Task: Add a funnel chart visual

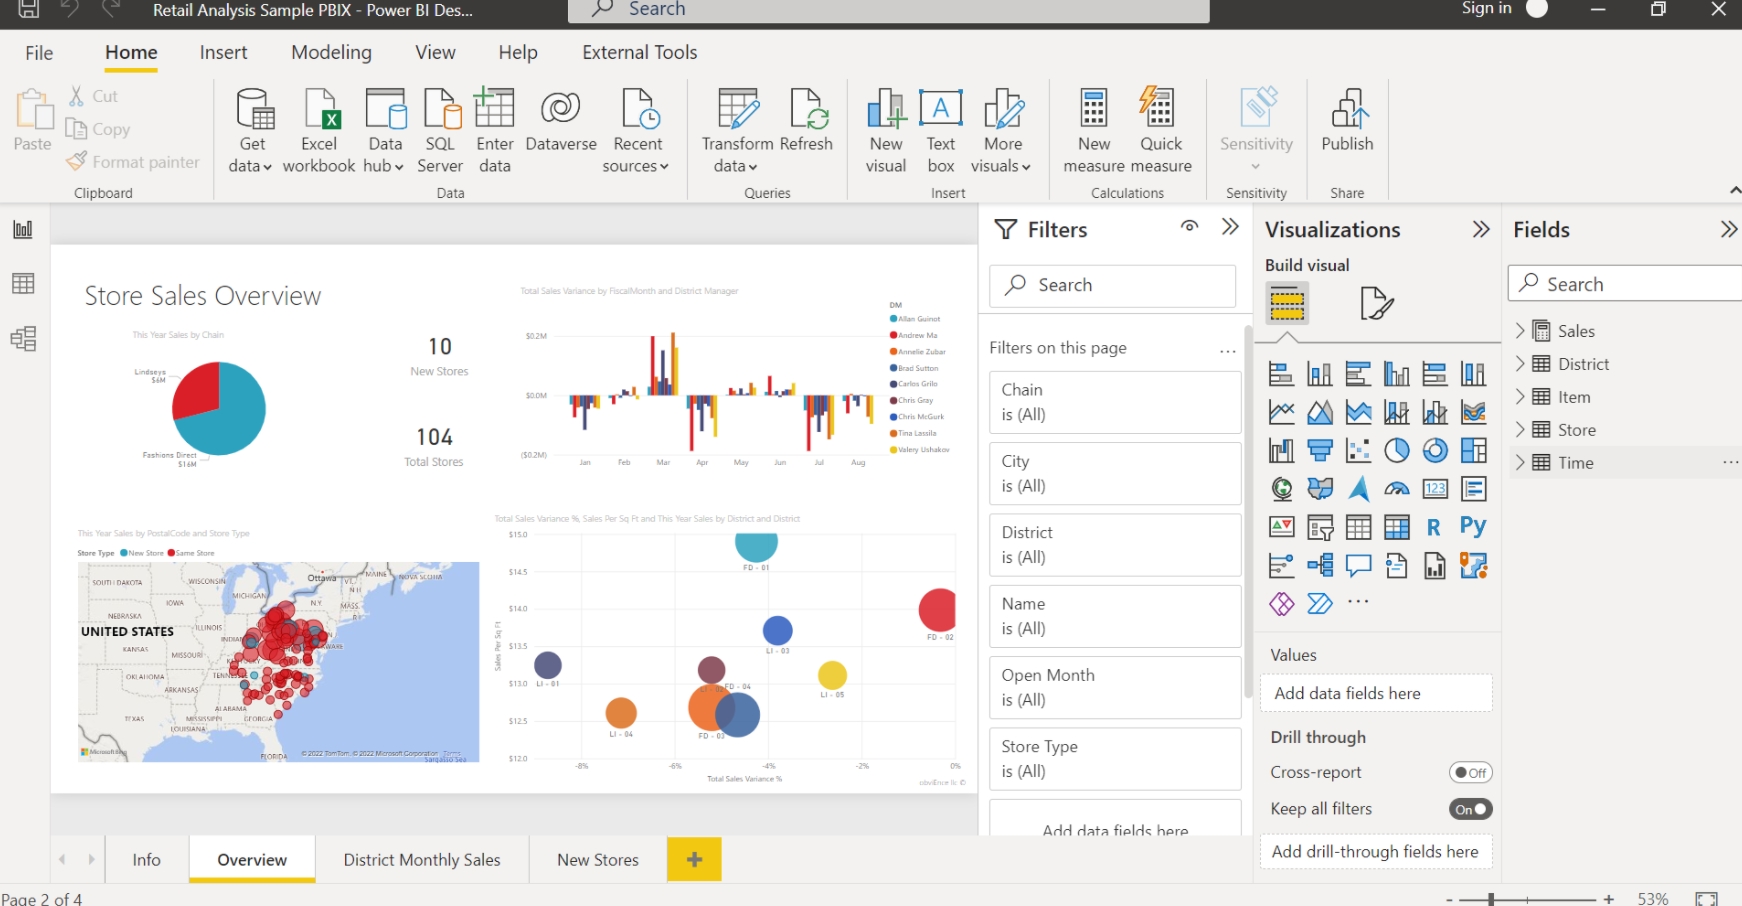Action: coord(1320,450)
